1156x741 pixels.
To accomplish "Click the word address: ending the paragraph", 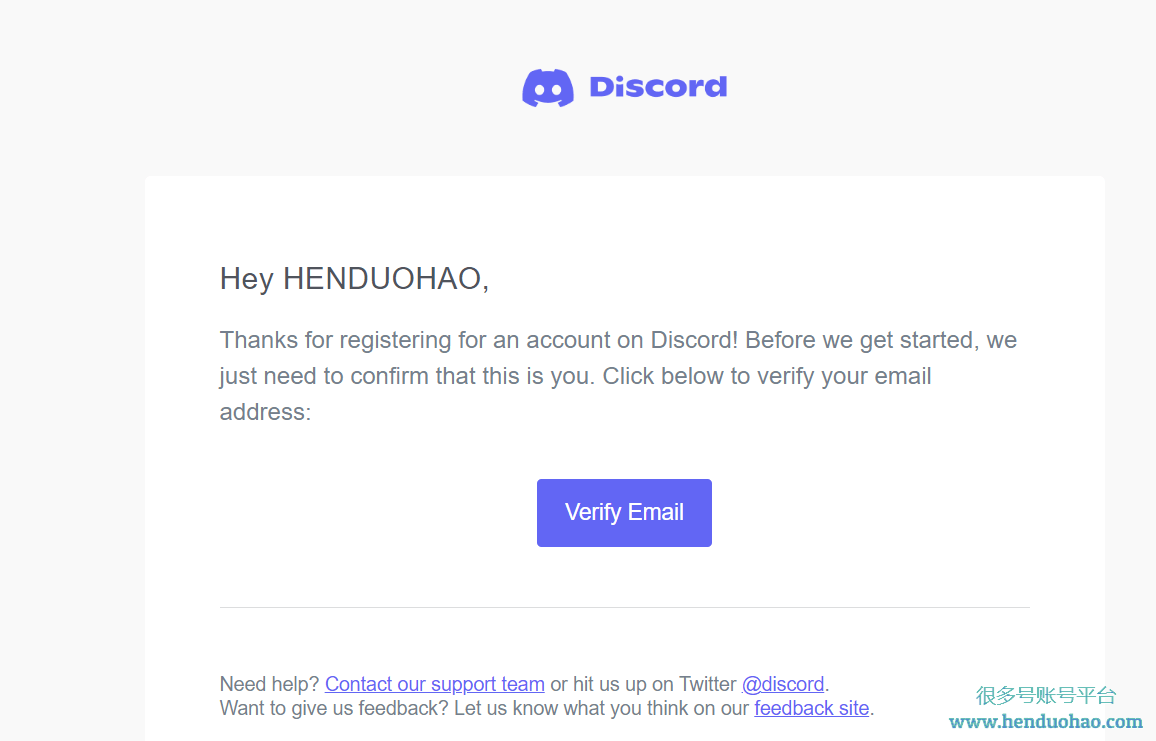I will pyautogui.click(x=265, y=412).
